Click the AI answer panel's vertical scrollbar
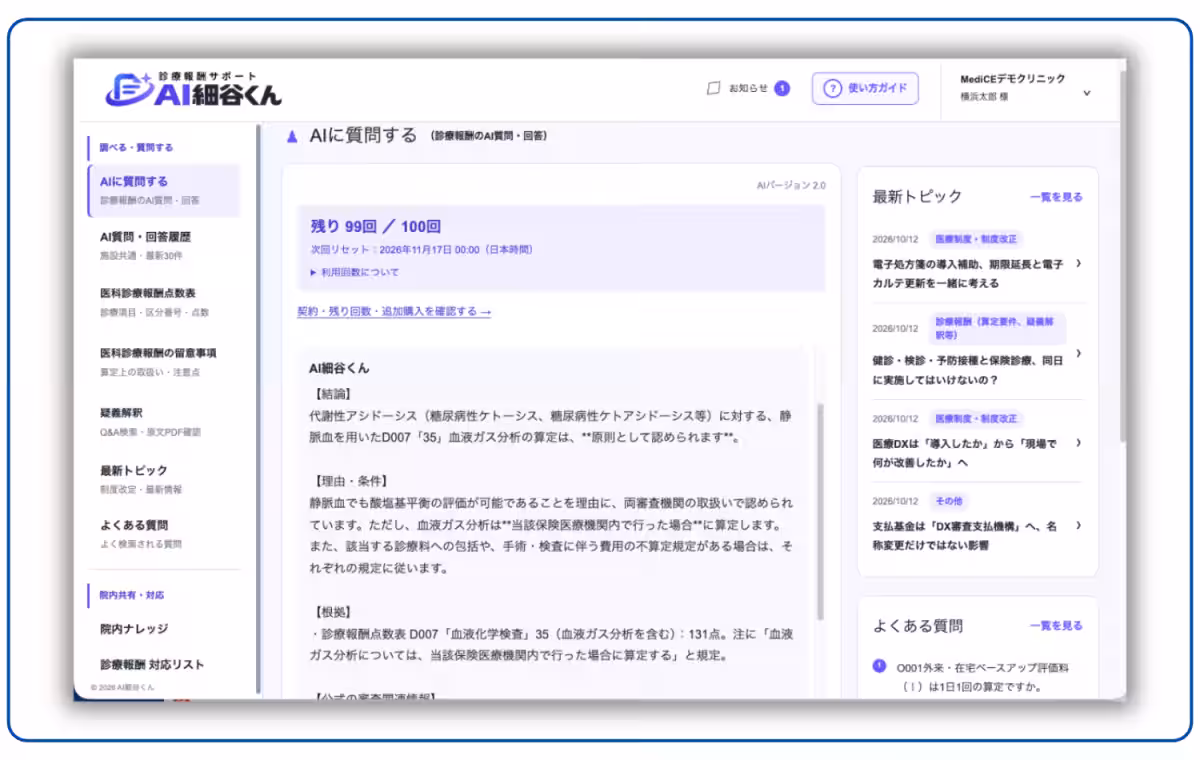1200x760 pixels. 821,510
